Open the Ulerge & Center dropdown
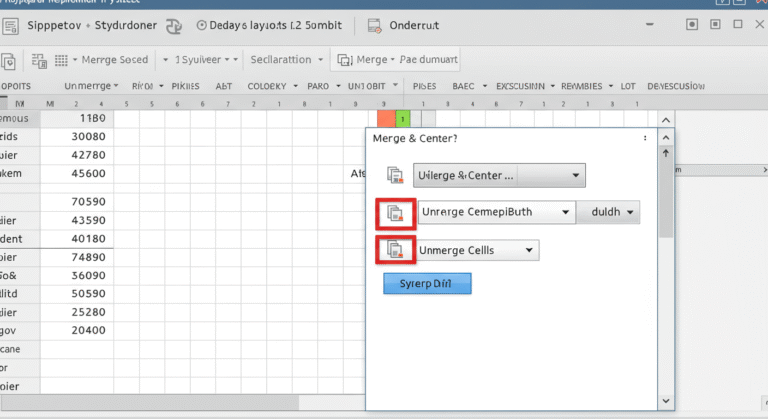768x419 pixels. pyautogui.click(x=575, y=176)
